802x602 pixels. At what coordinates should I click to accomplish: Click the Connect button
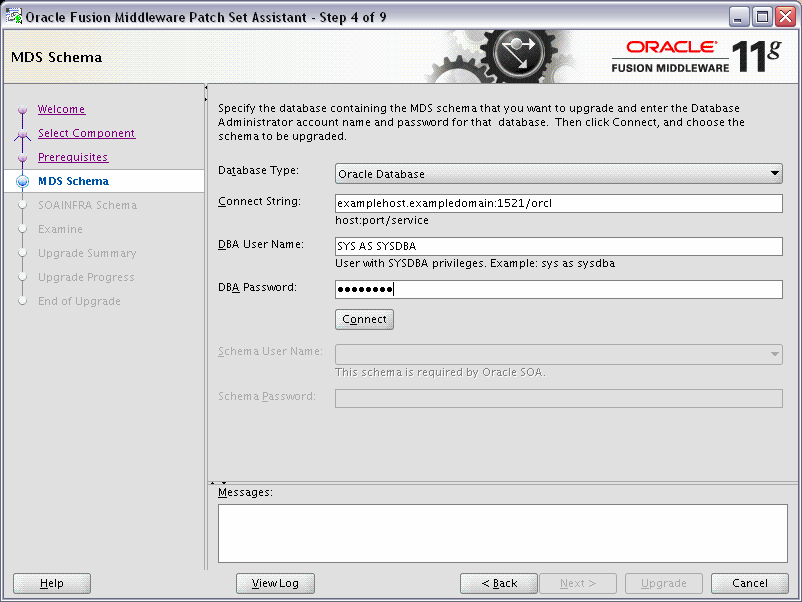pyautogui.click(x=363, y=319)
